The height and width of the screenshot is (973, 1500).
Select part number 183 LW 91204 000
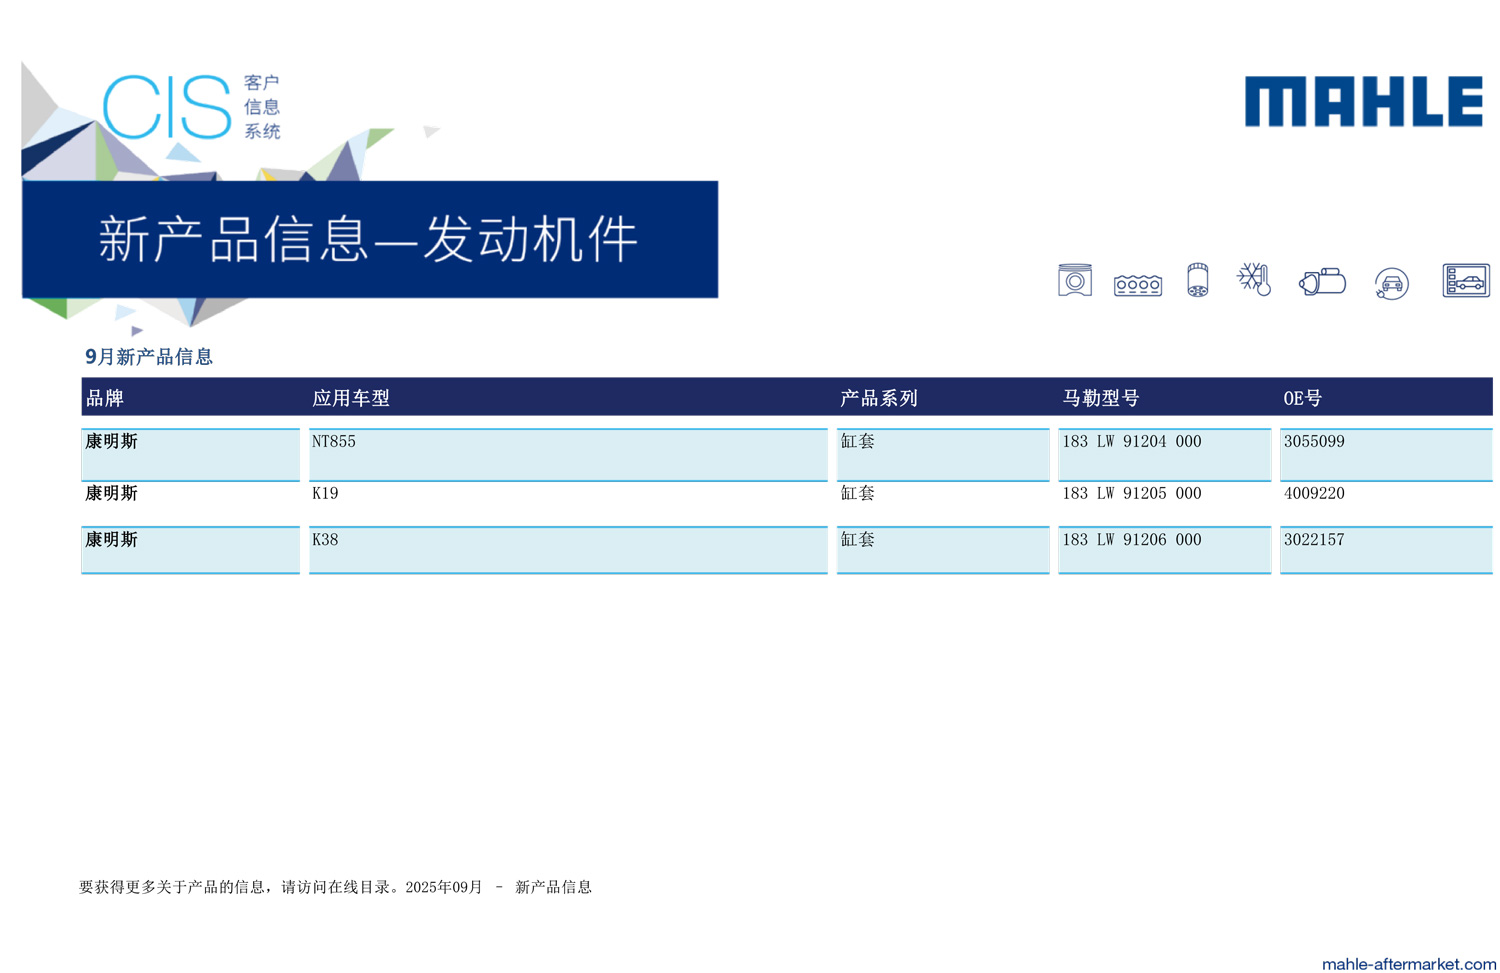(x=1131, y=442)
